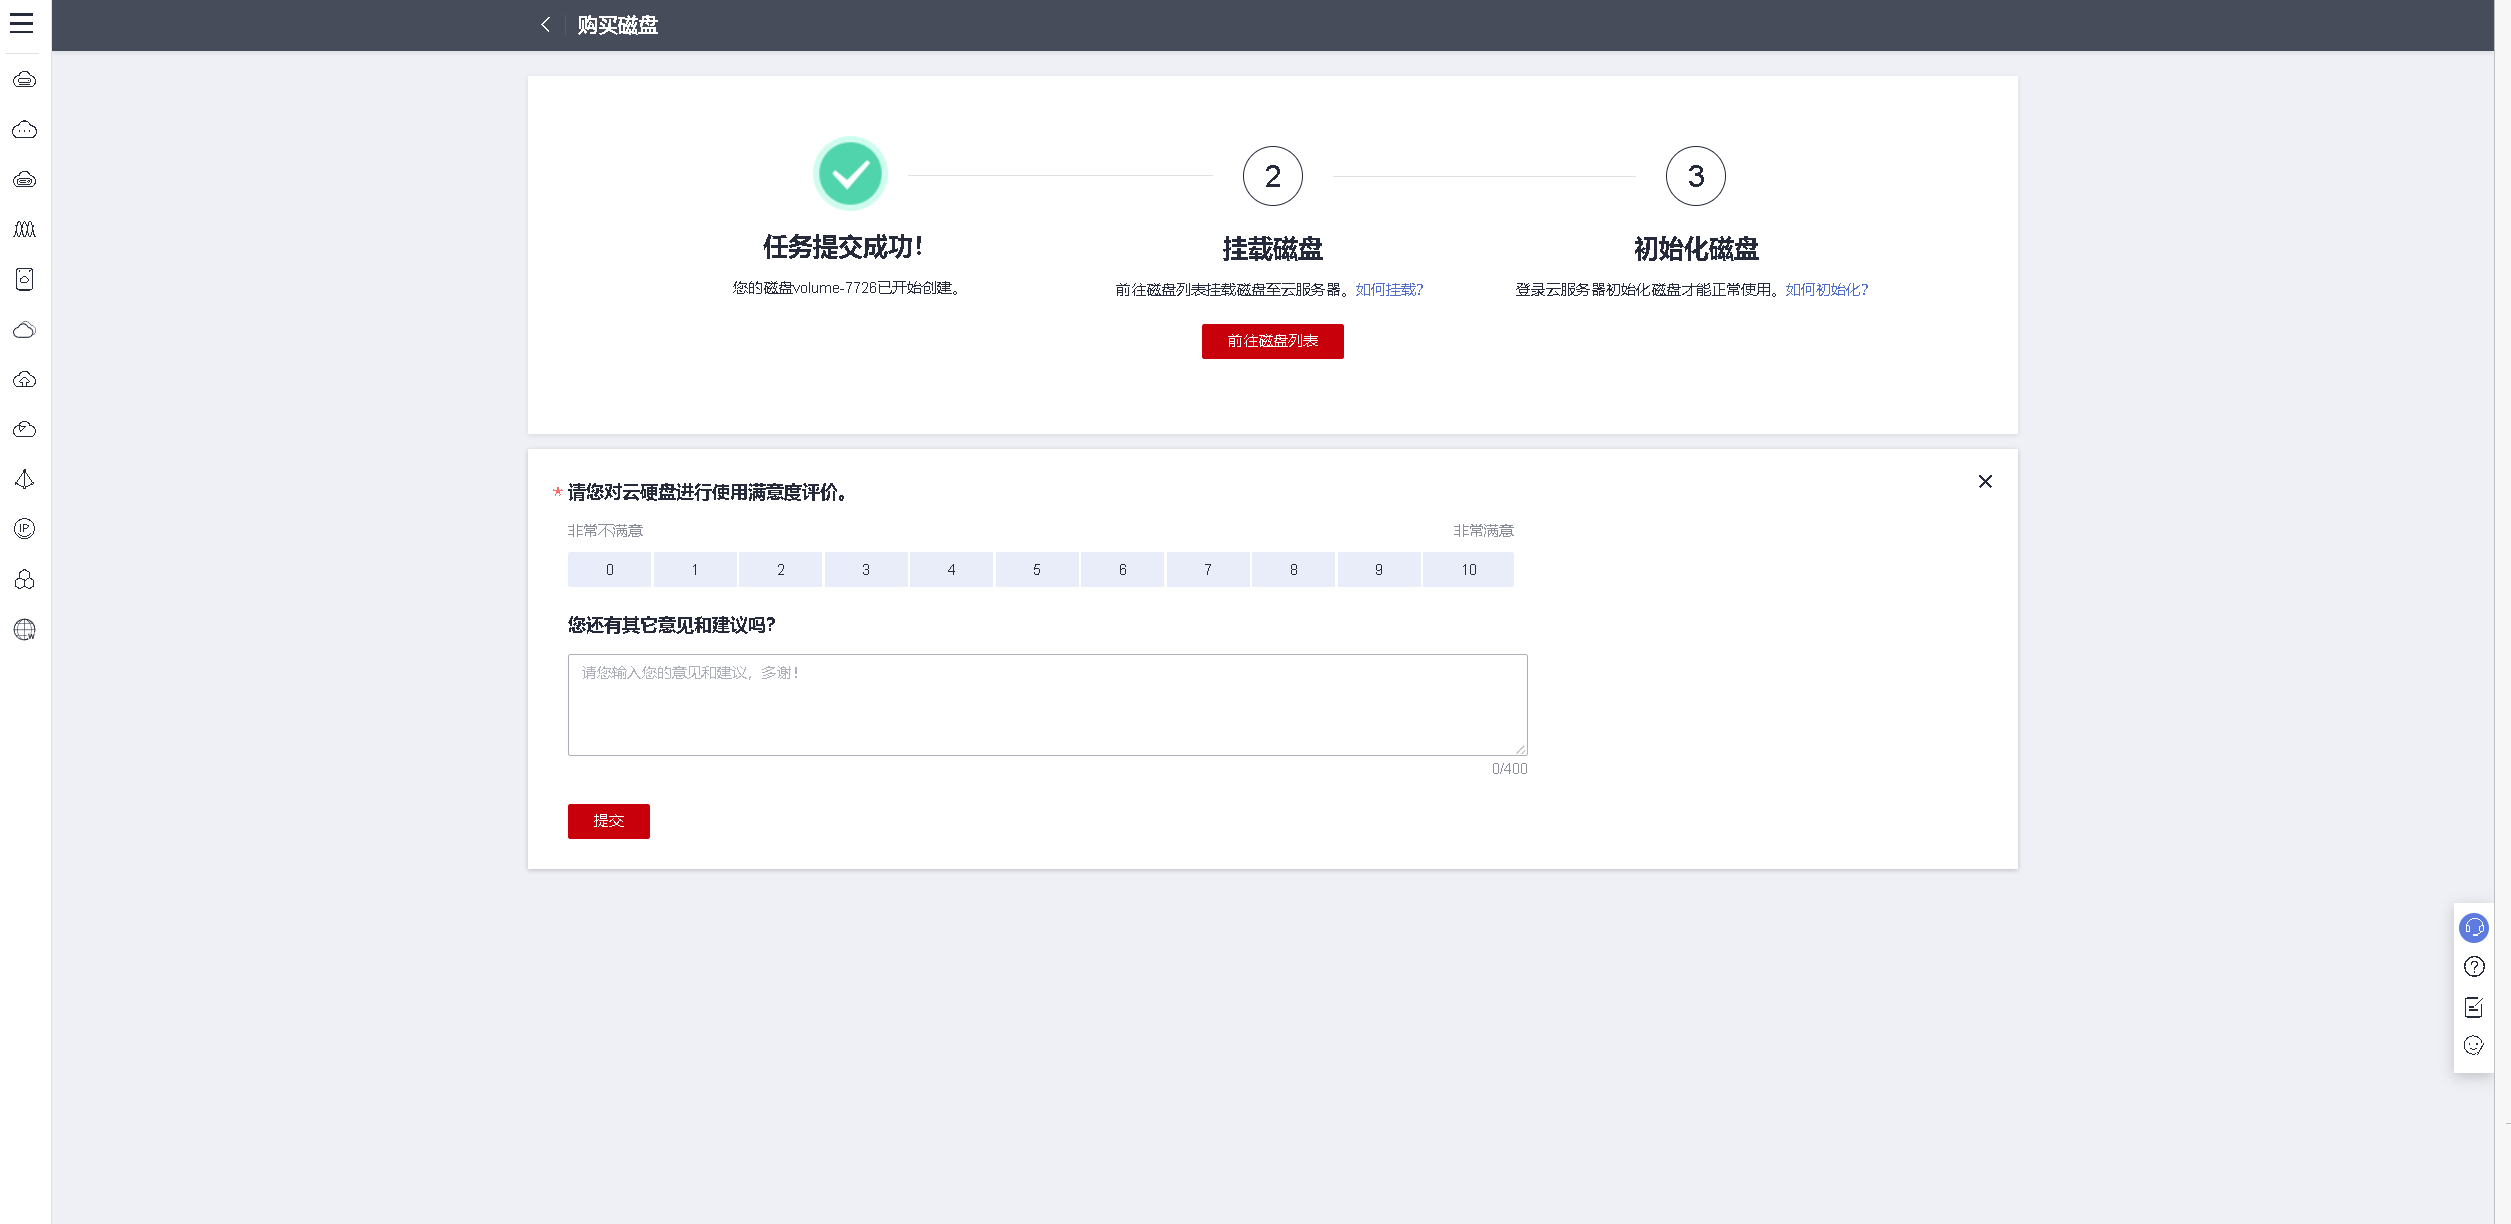The image size is (2511, 1224).
Task: Submit feedback with the 提交 button
Action: (x=608, y=821)
